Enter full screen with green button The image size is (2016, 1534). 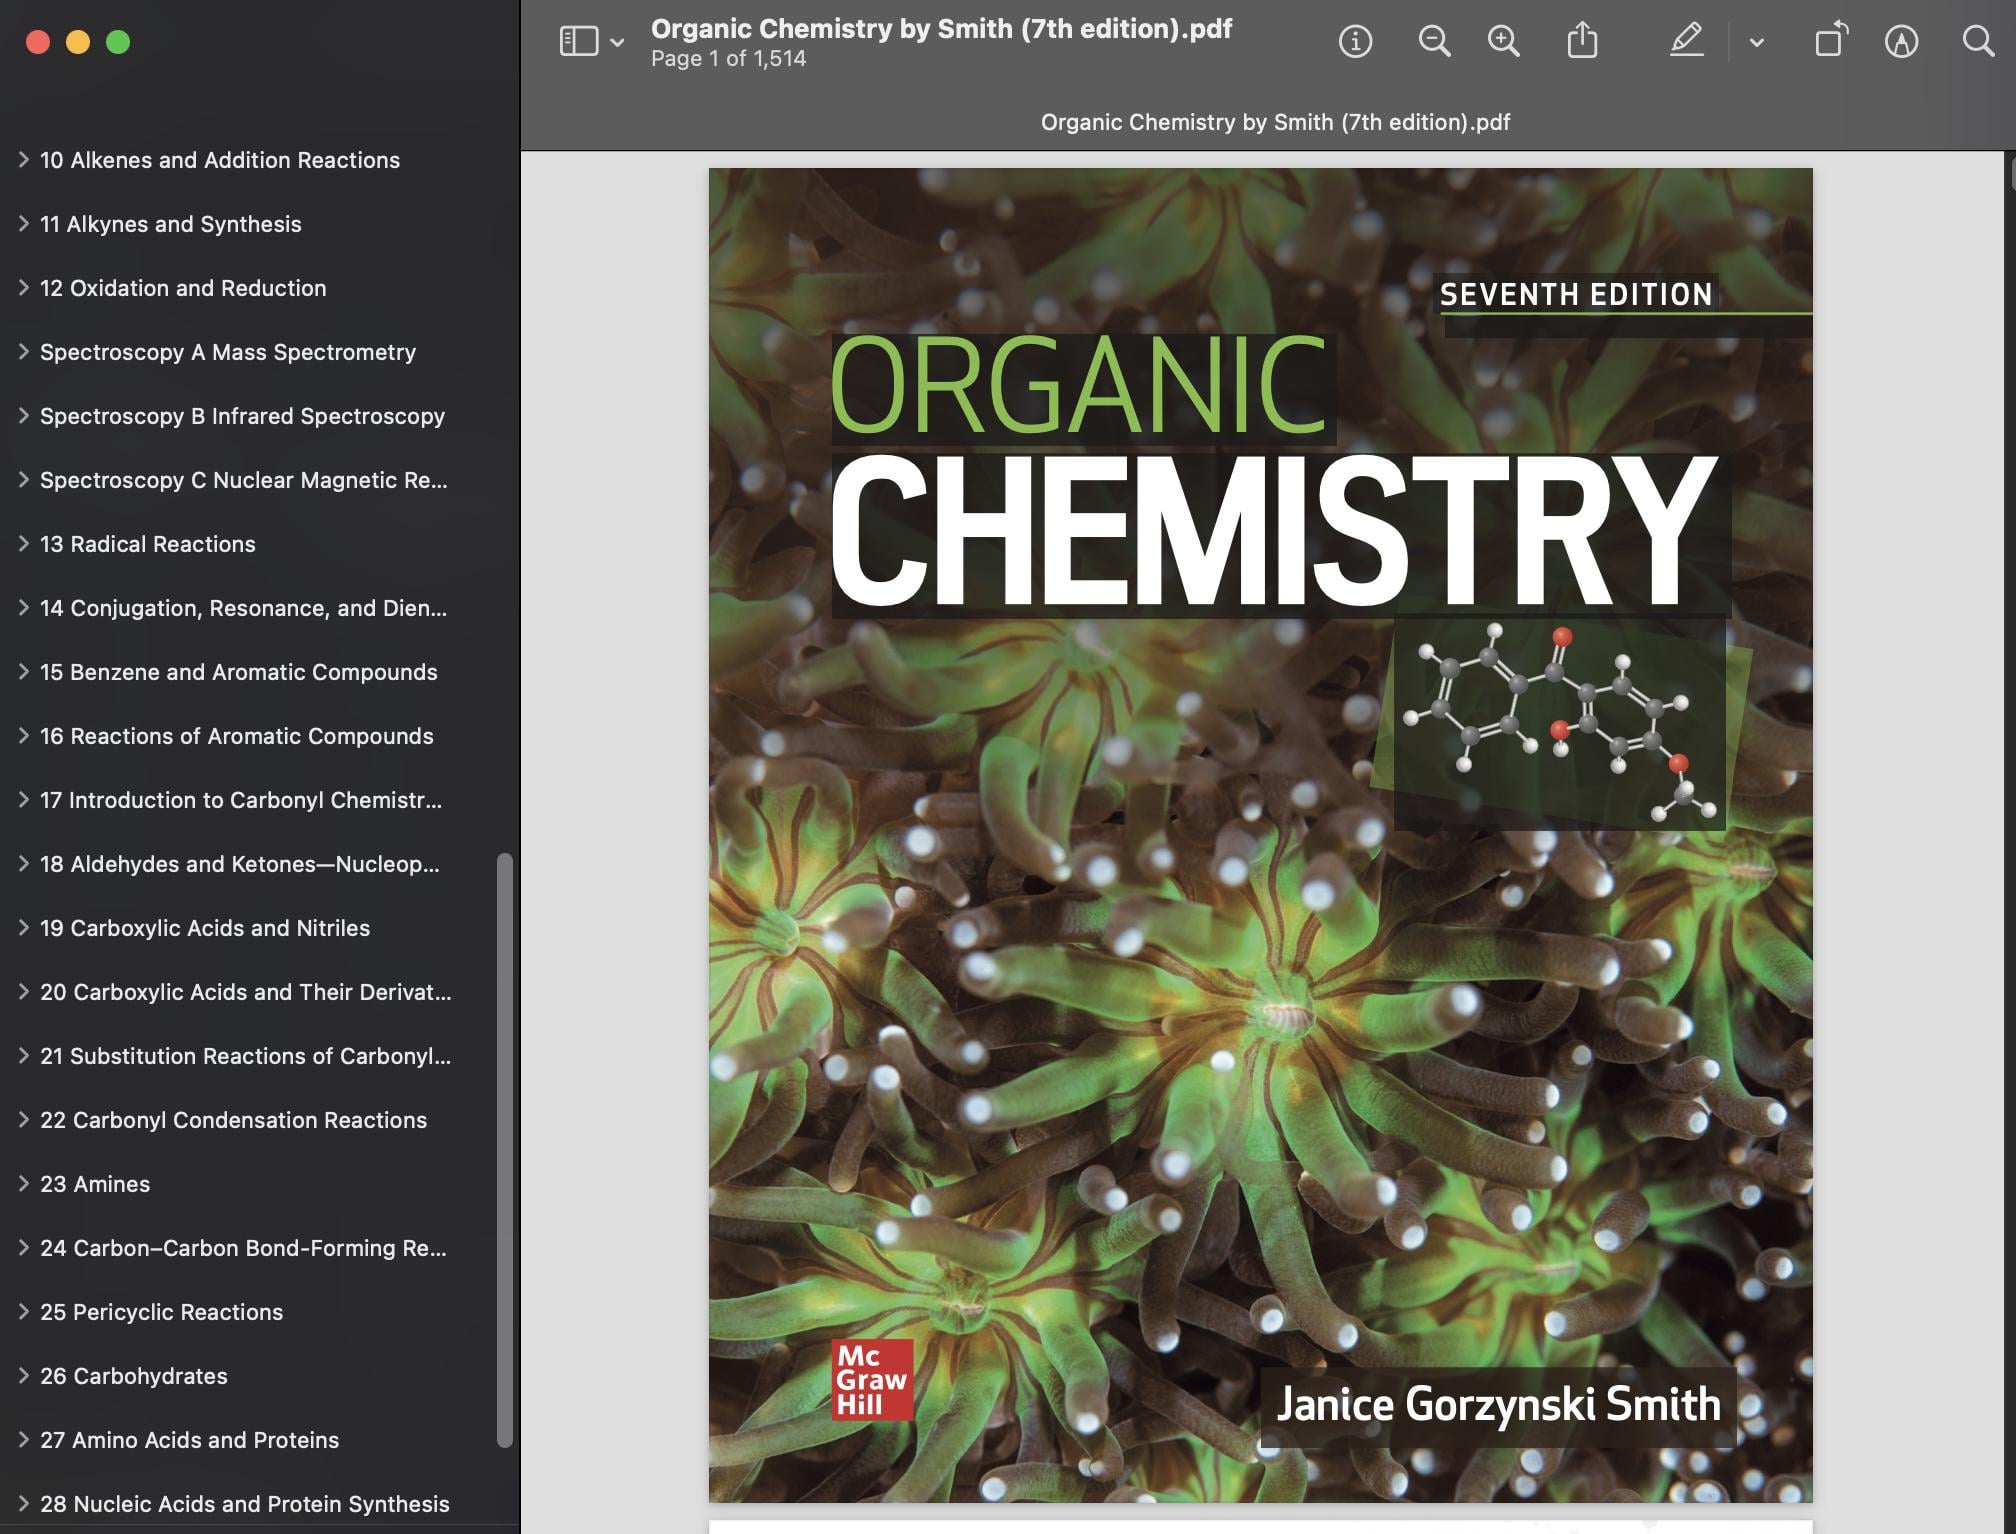click(118, 42)
